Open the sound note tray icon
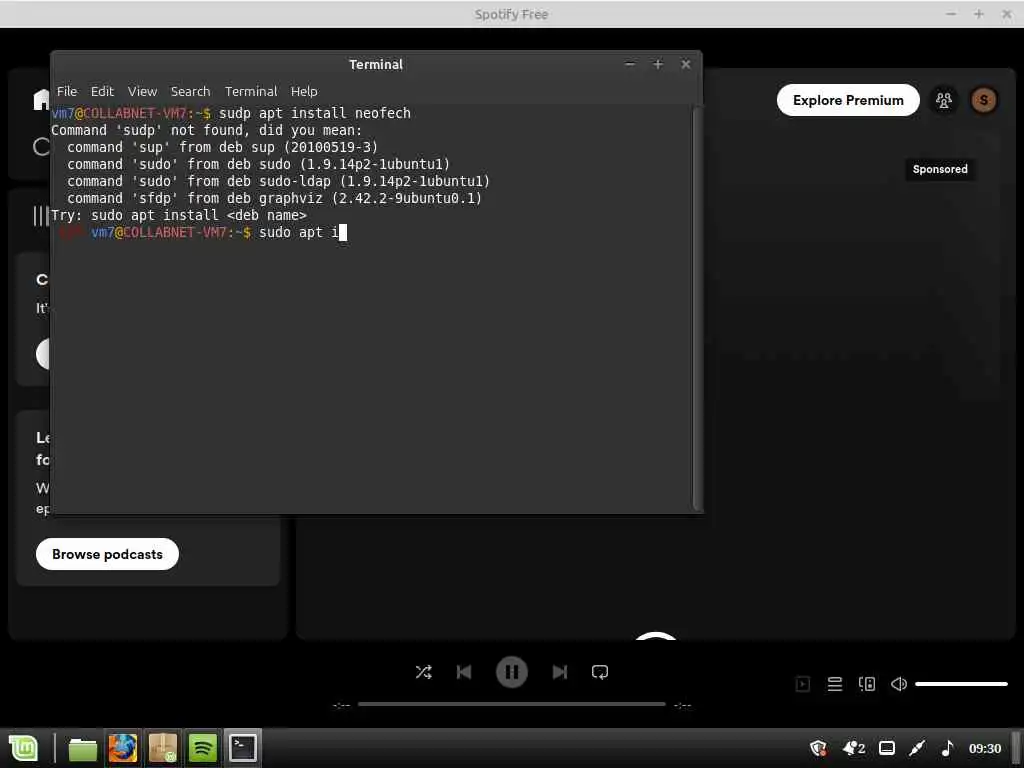Screen dimensions: 1024x768 pyautogui.click(x=948, y=748)
